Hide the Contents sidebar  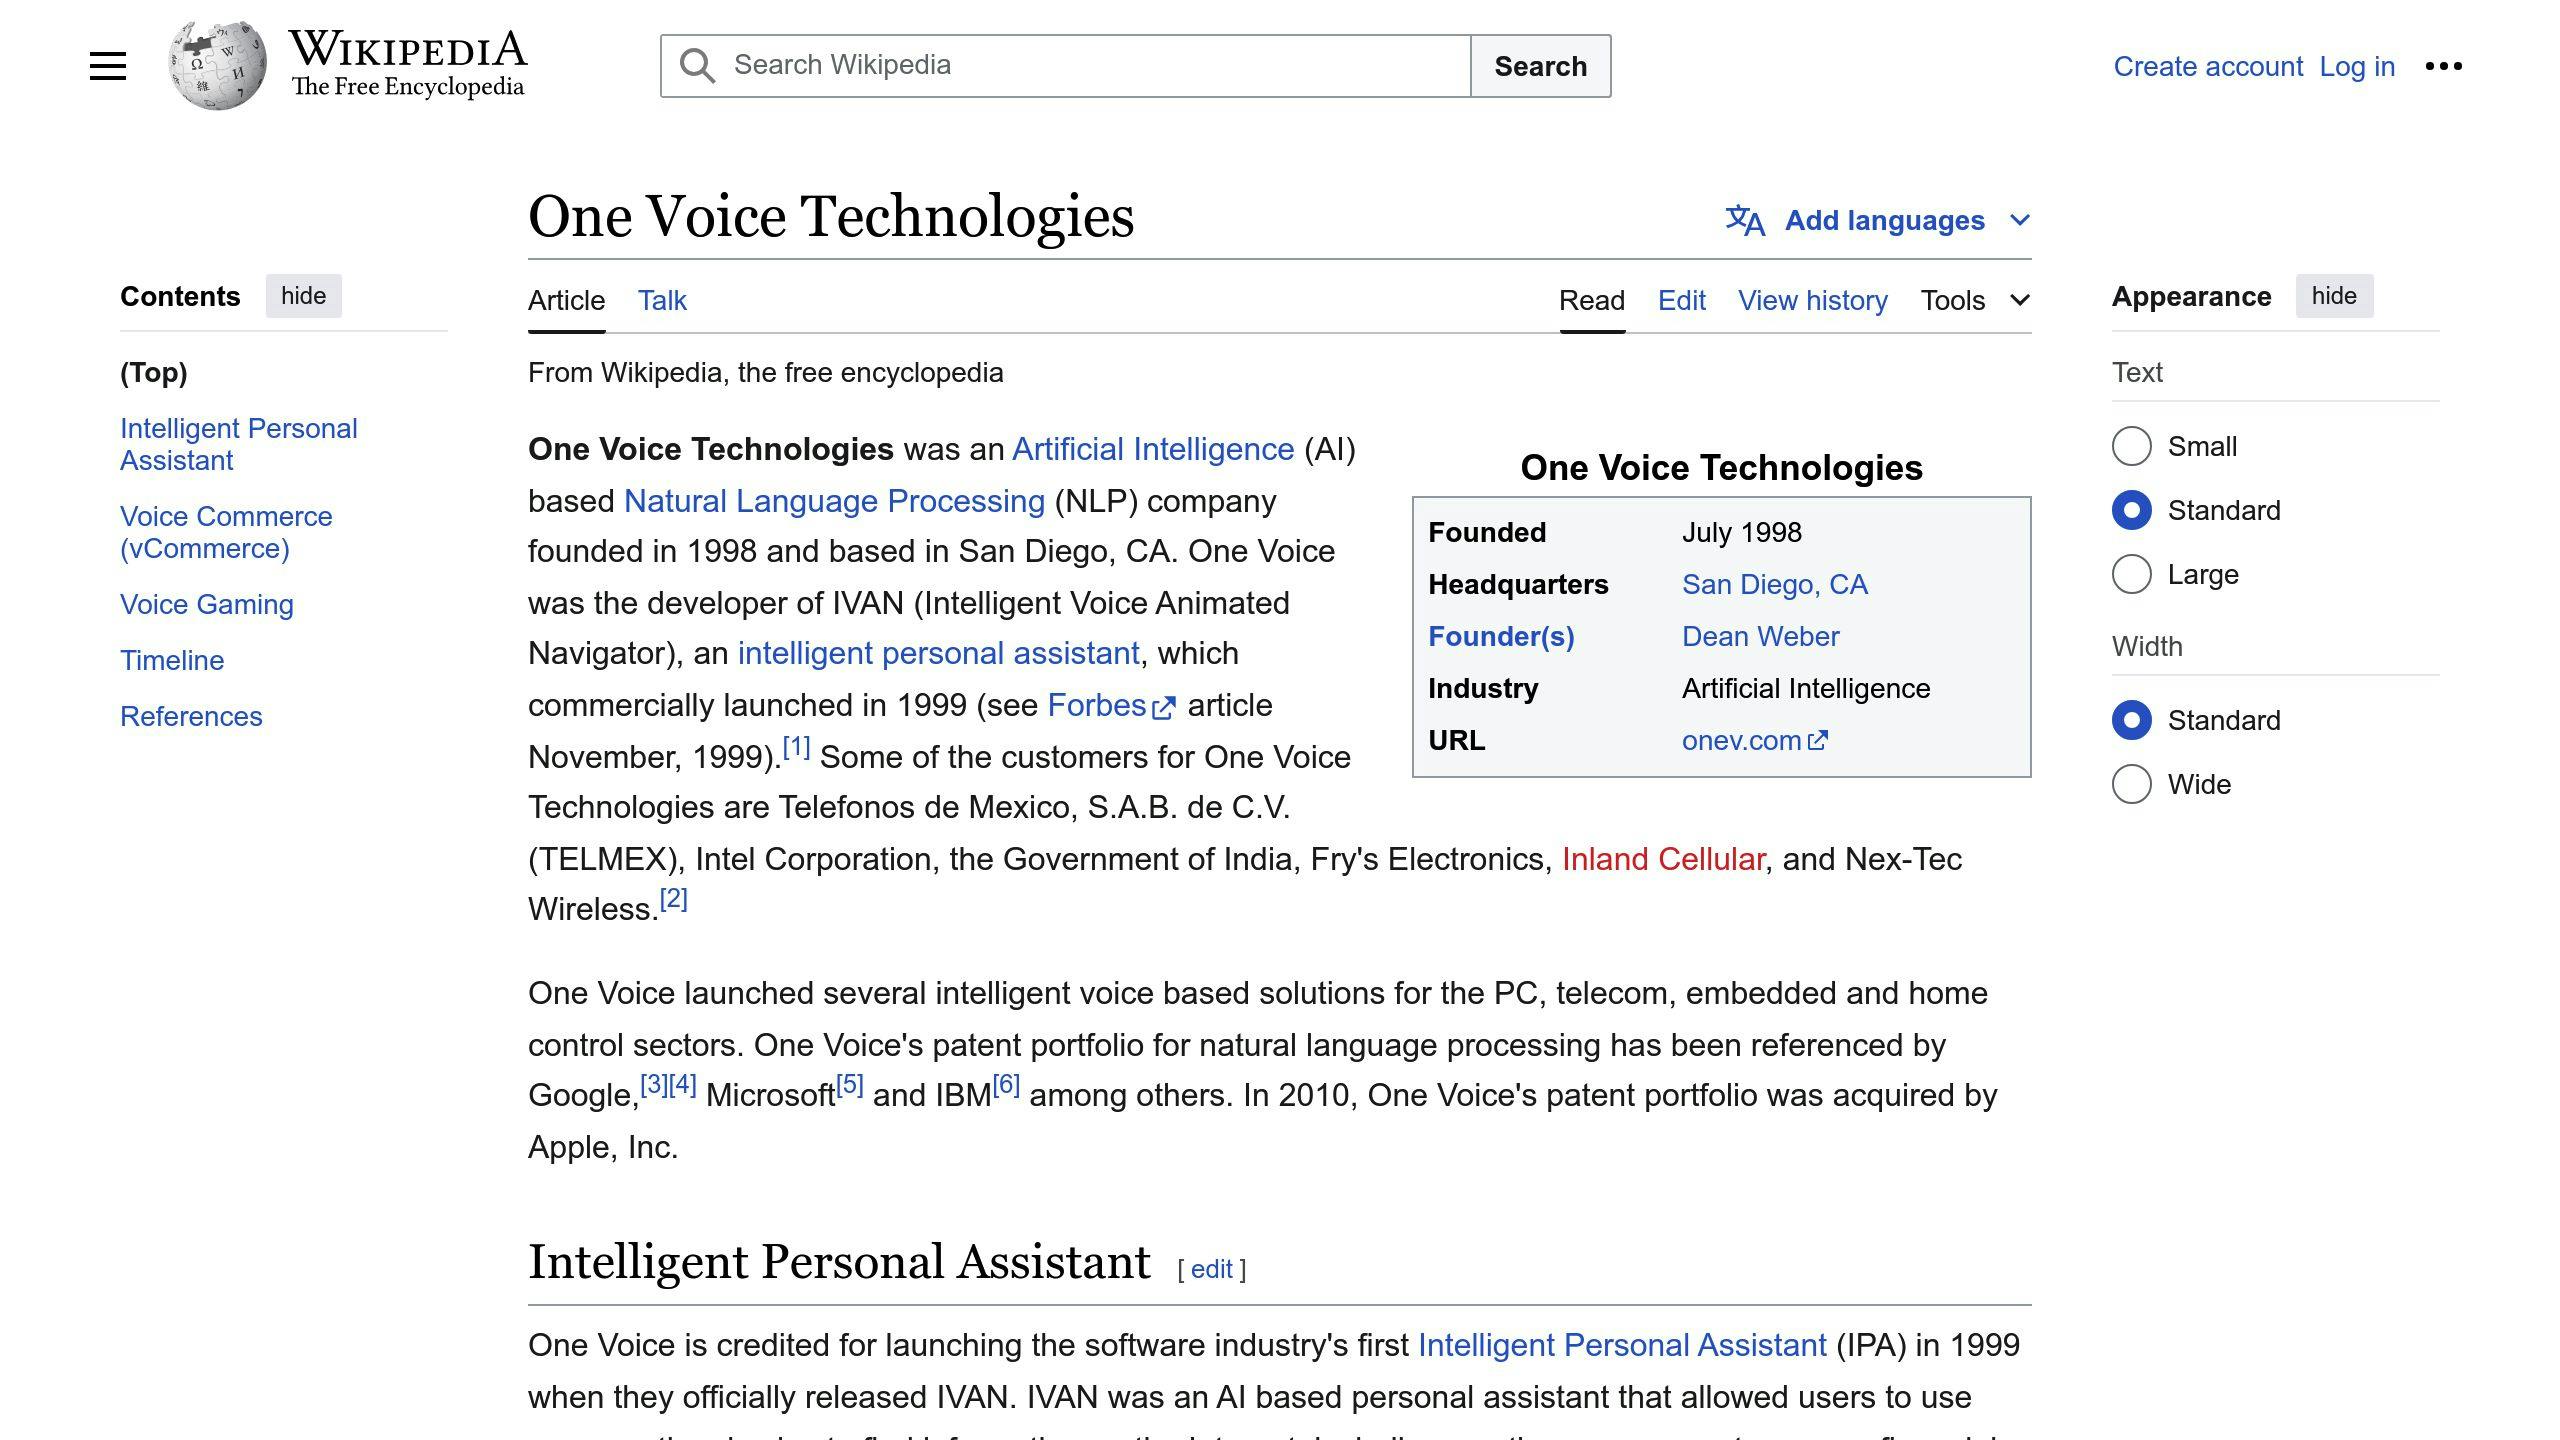pyautogui.click(x=303, y=296)
